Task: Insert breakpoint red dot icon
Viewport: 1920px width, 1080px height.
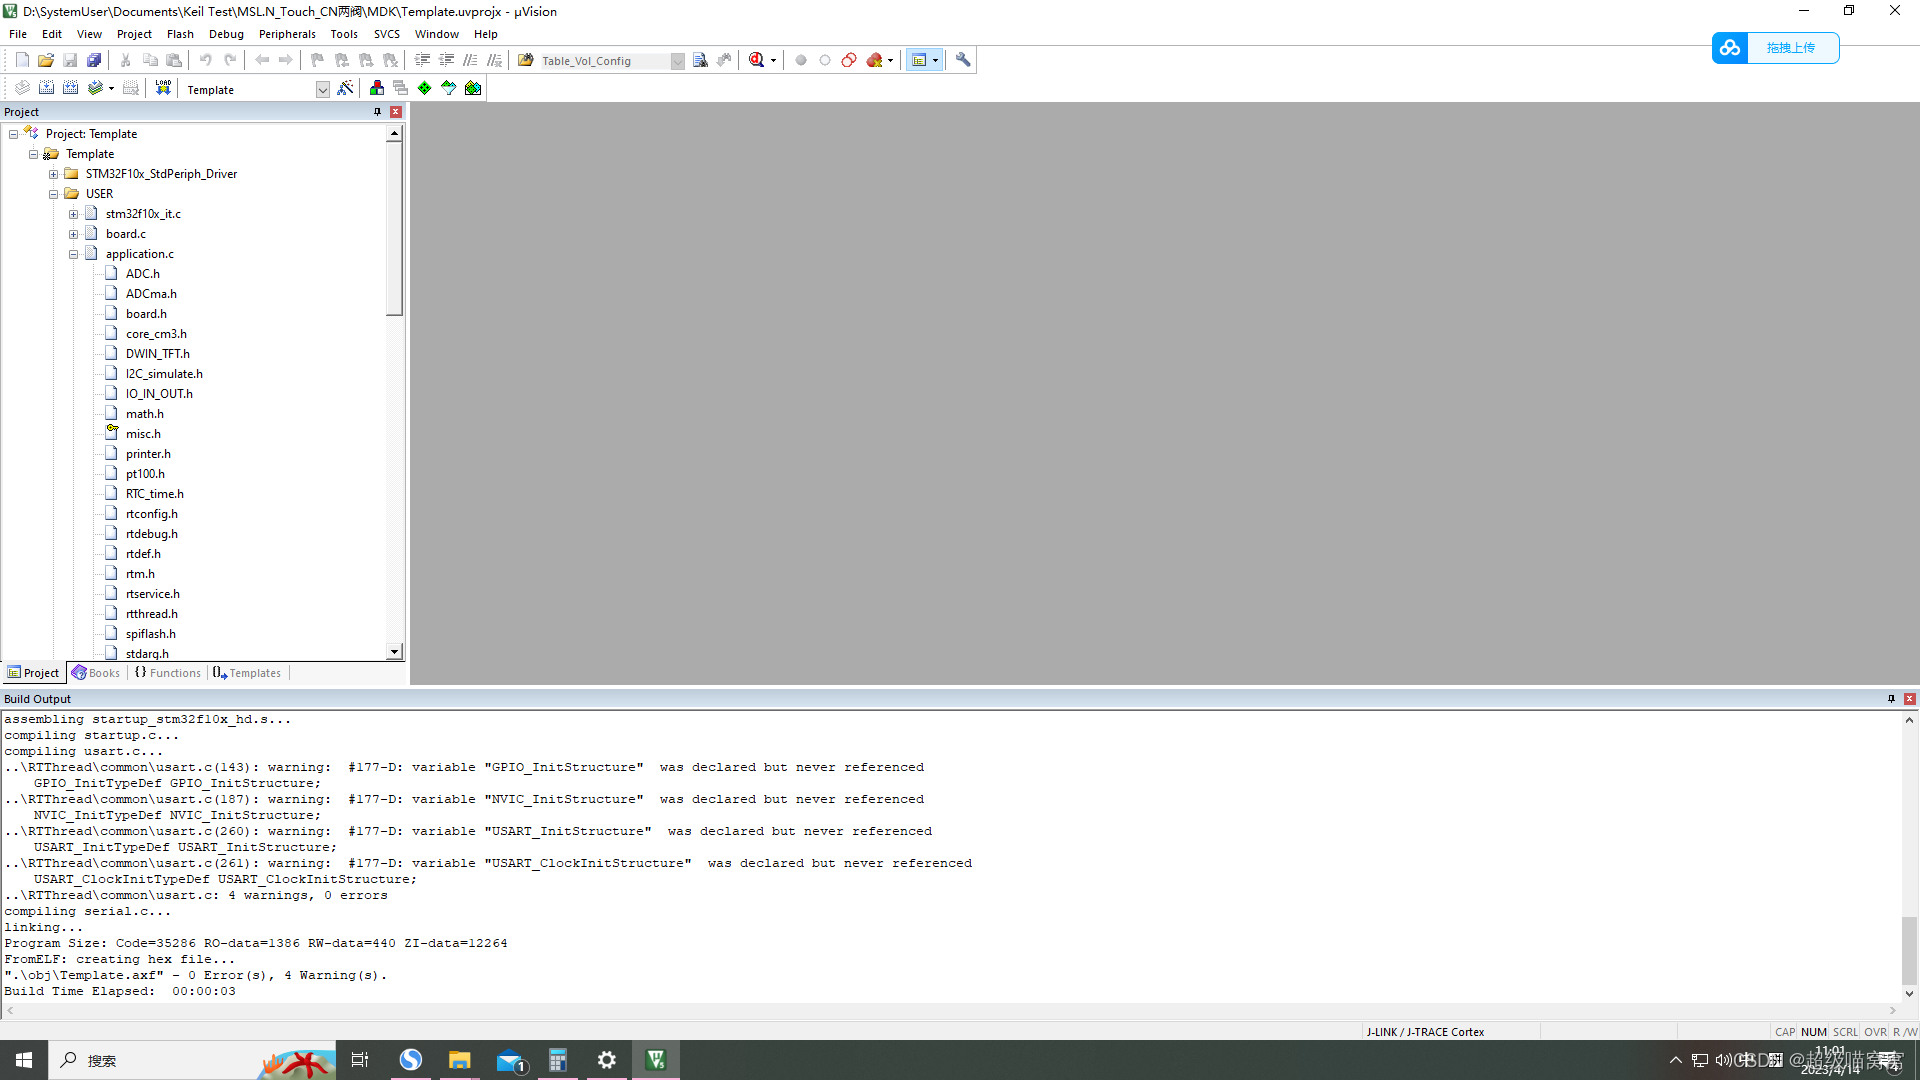Action: pyautogui.click(x=801, y=60)
